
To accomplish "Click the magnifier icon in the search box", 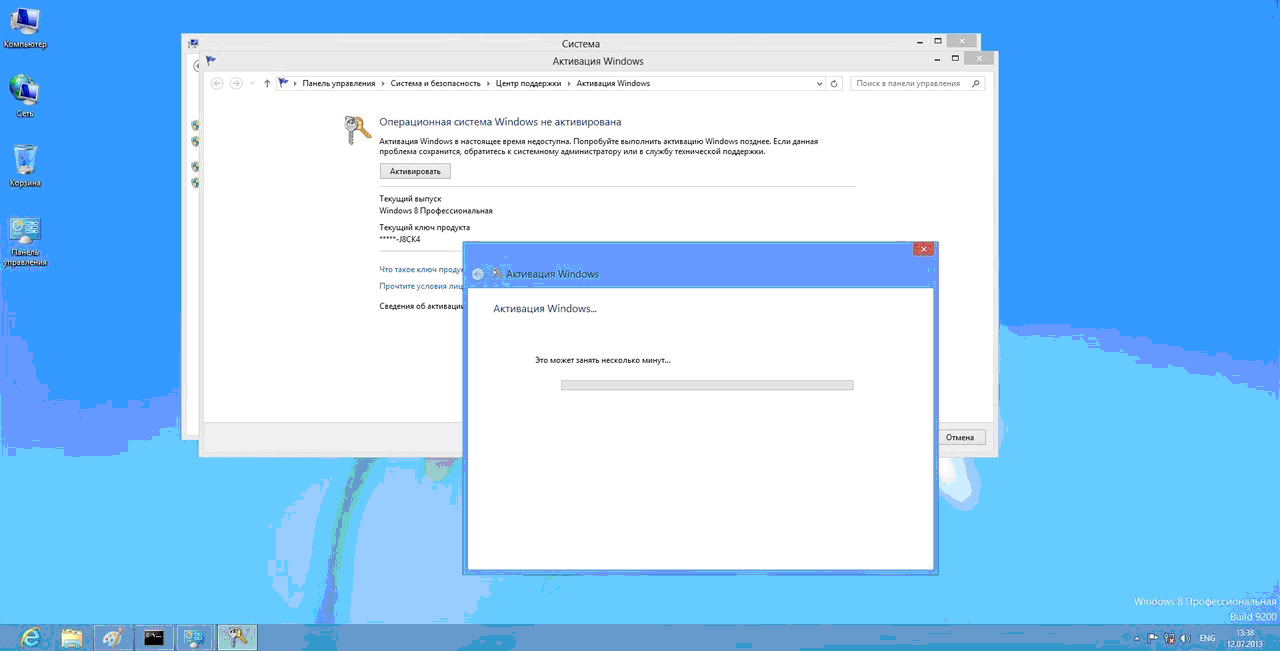I will coord(977,83).
